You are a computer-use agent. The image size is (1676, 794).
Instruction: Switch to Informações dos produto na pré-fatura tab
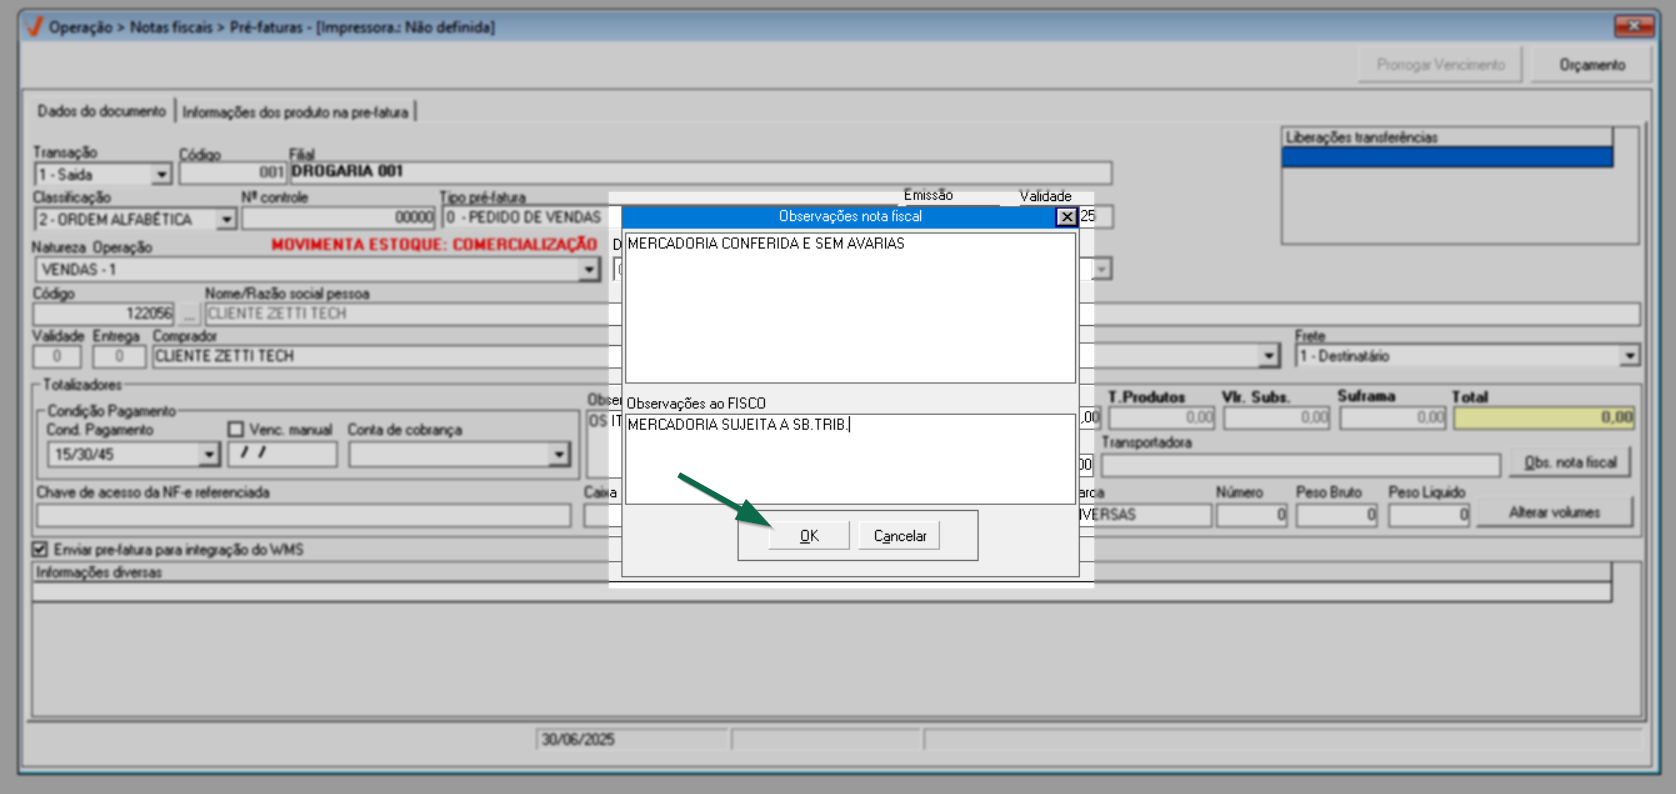coord(295,112)
